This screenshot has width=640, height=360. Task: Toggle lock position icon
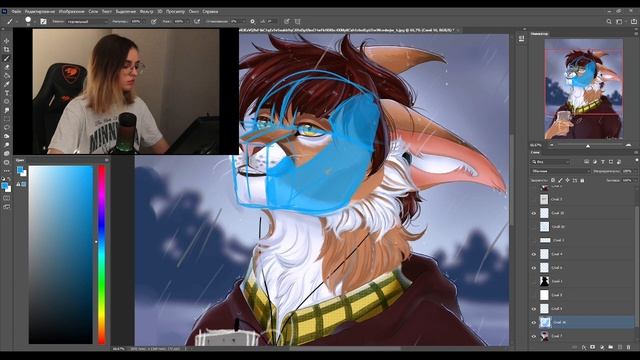click(x=567, y=180)
